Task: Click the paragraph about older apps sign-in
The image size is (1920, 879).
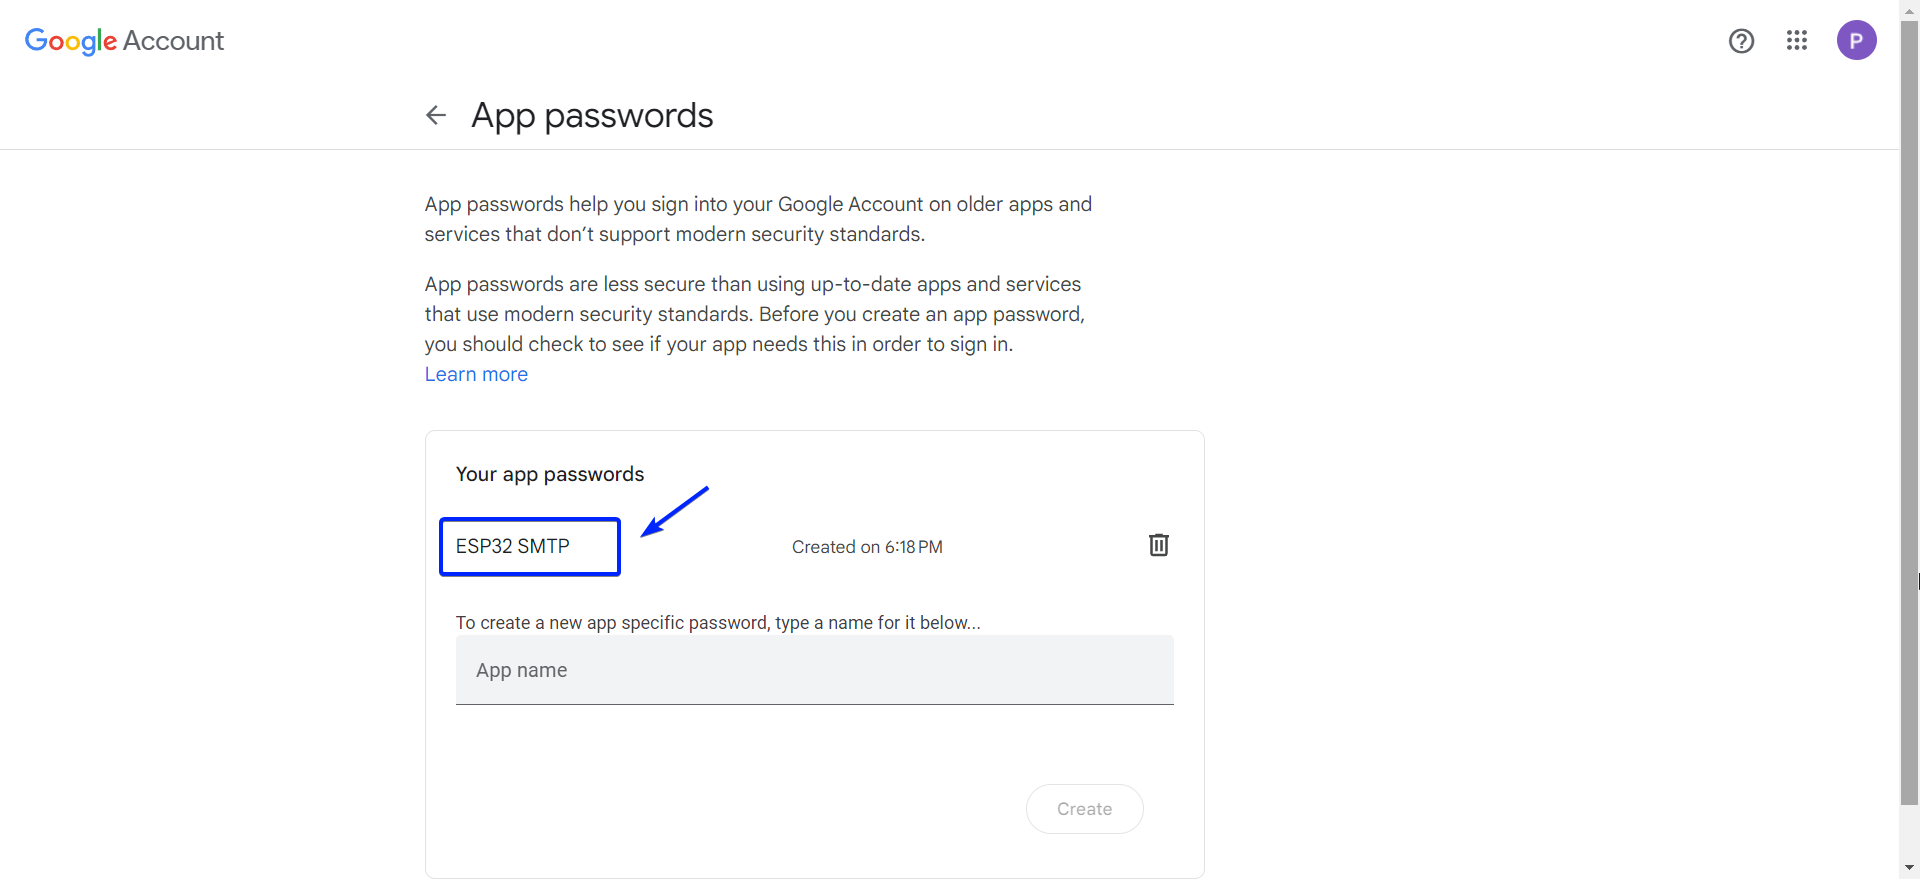Action: tap(758, 219)
